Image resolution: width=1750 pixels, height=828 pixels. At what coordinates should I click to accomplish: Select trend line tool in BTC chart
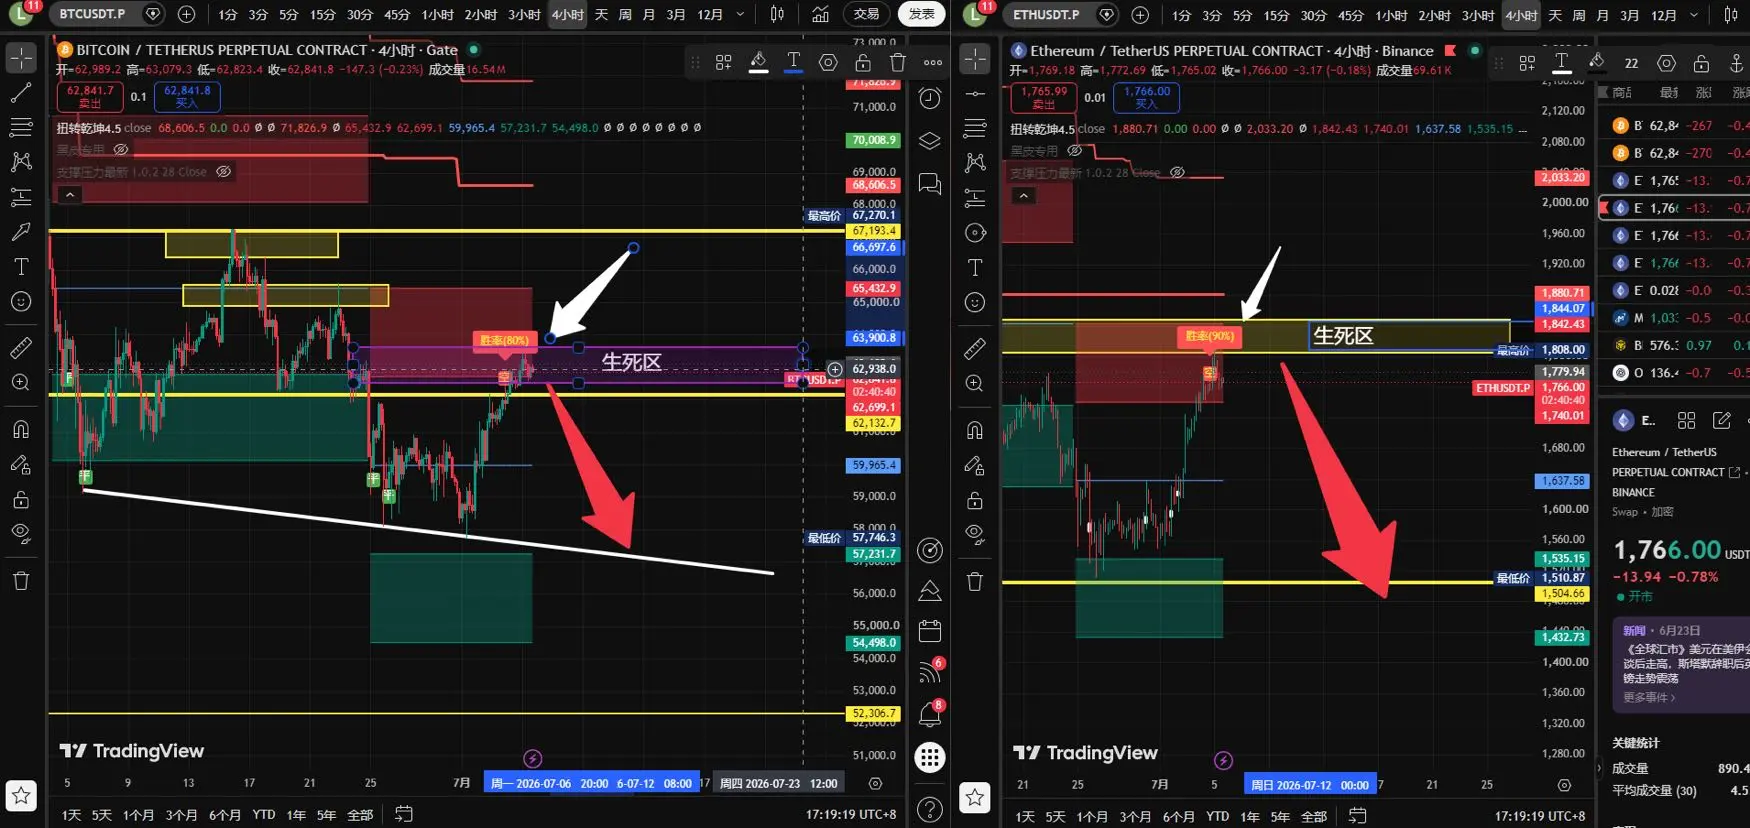(x=21, y=93)
